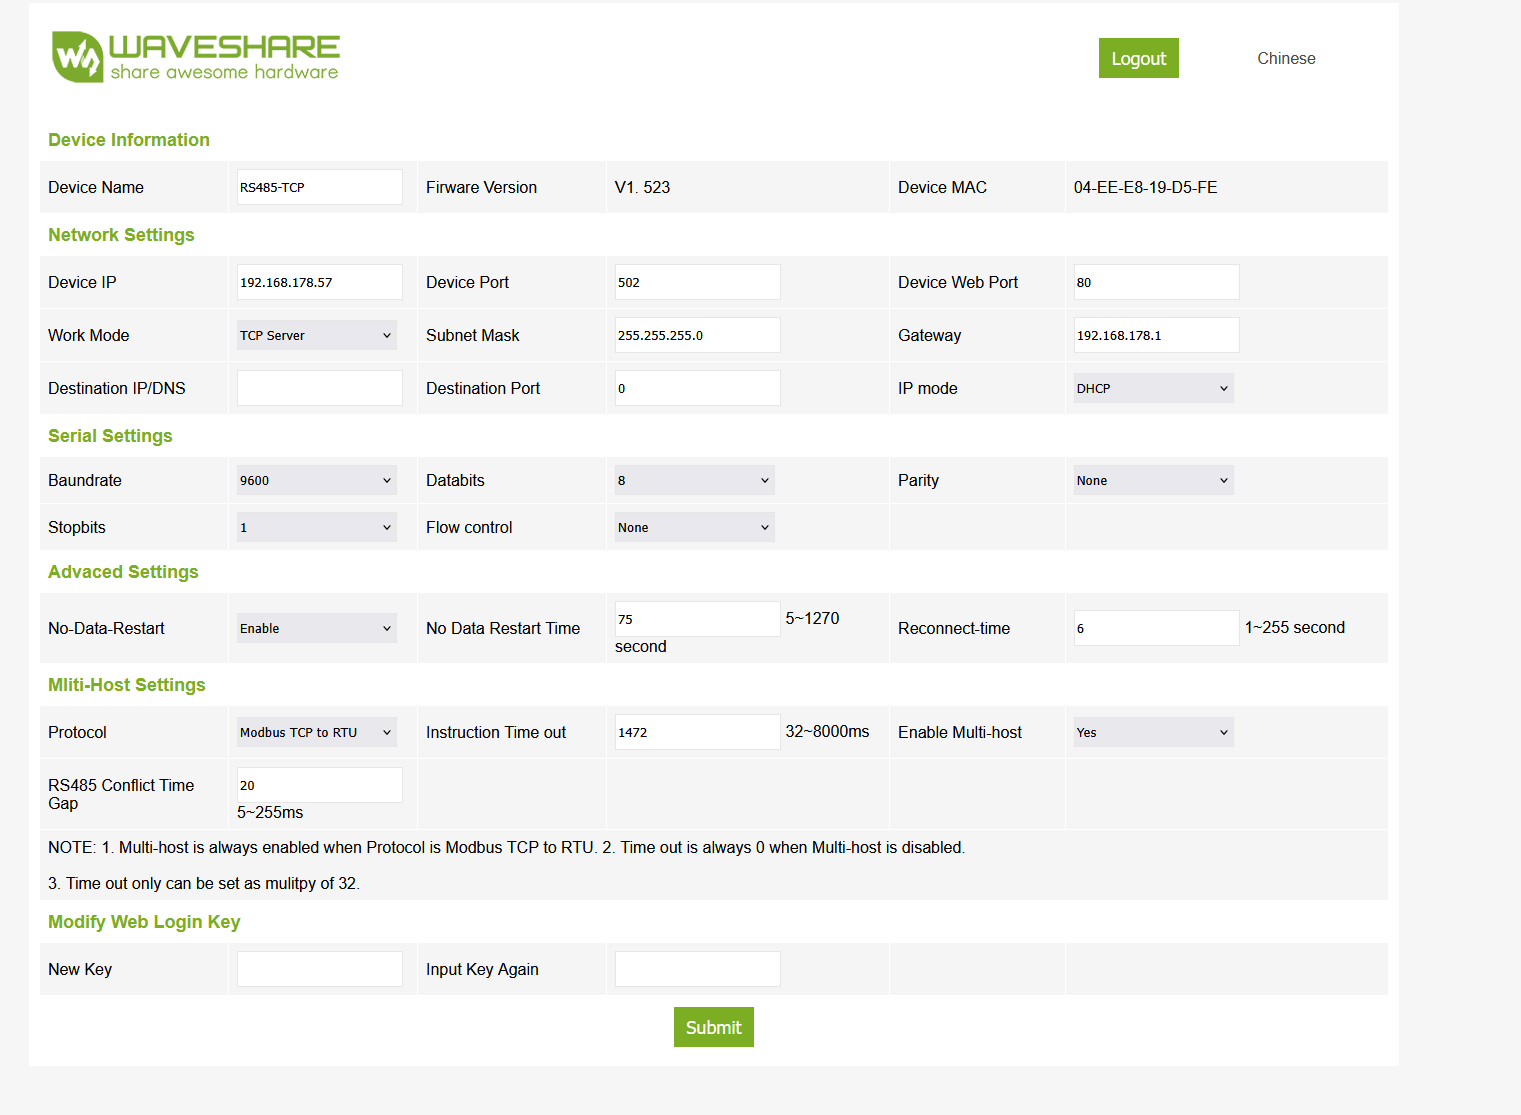Viewport: 1521px width, 1115px height.
Task: Focus the Device IP input
Action: click(320, 282)
